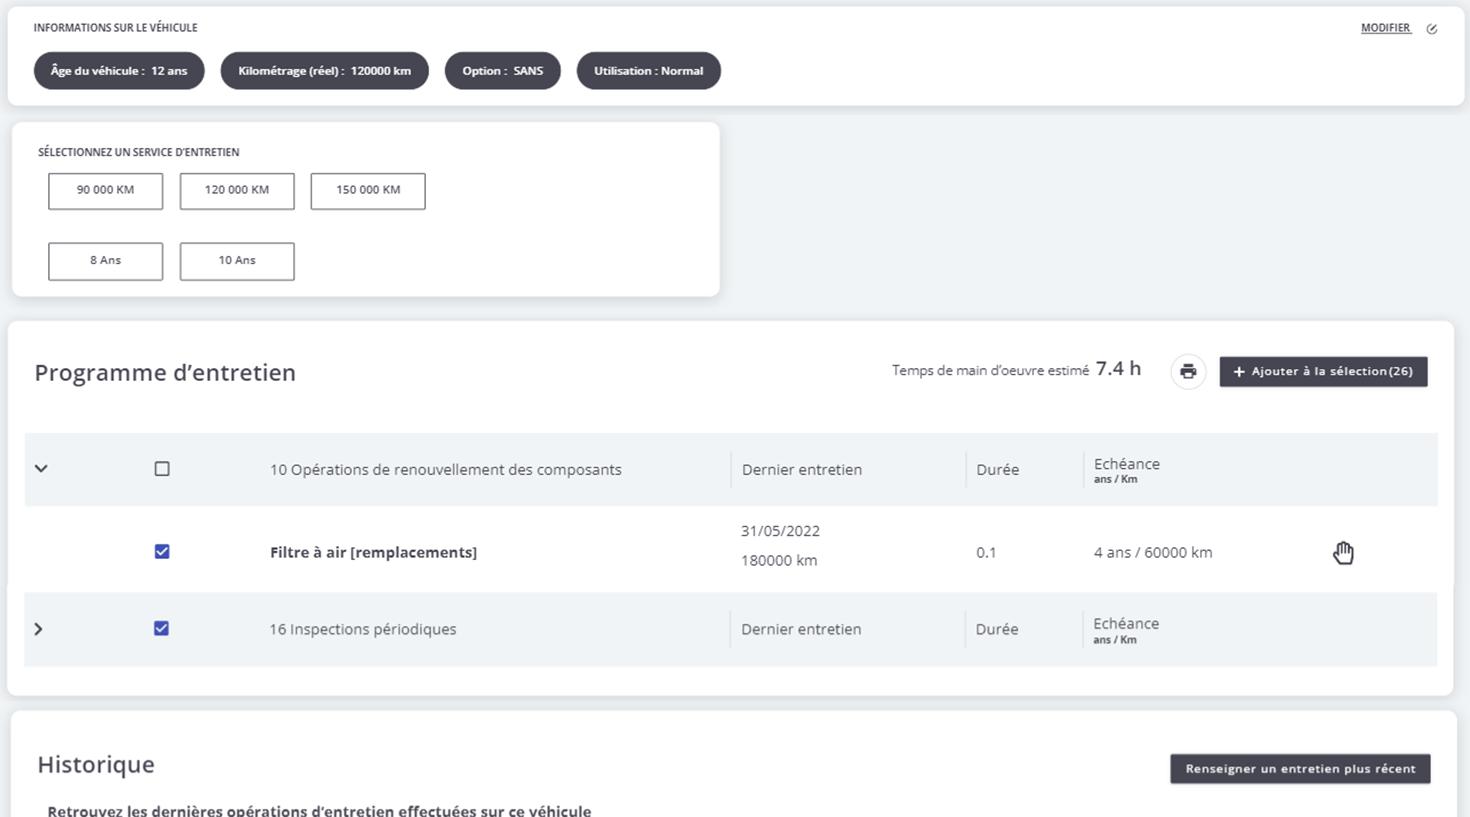Click the 16 Inspections périodiques label
1470x817 pixels.
click(x=363, y=630)
